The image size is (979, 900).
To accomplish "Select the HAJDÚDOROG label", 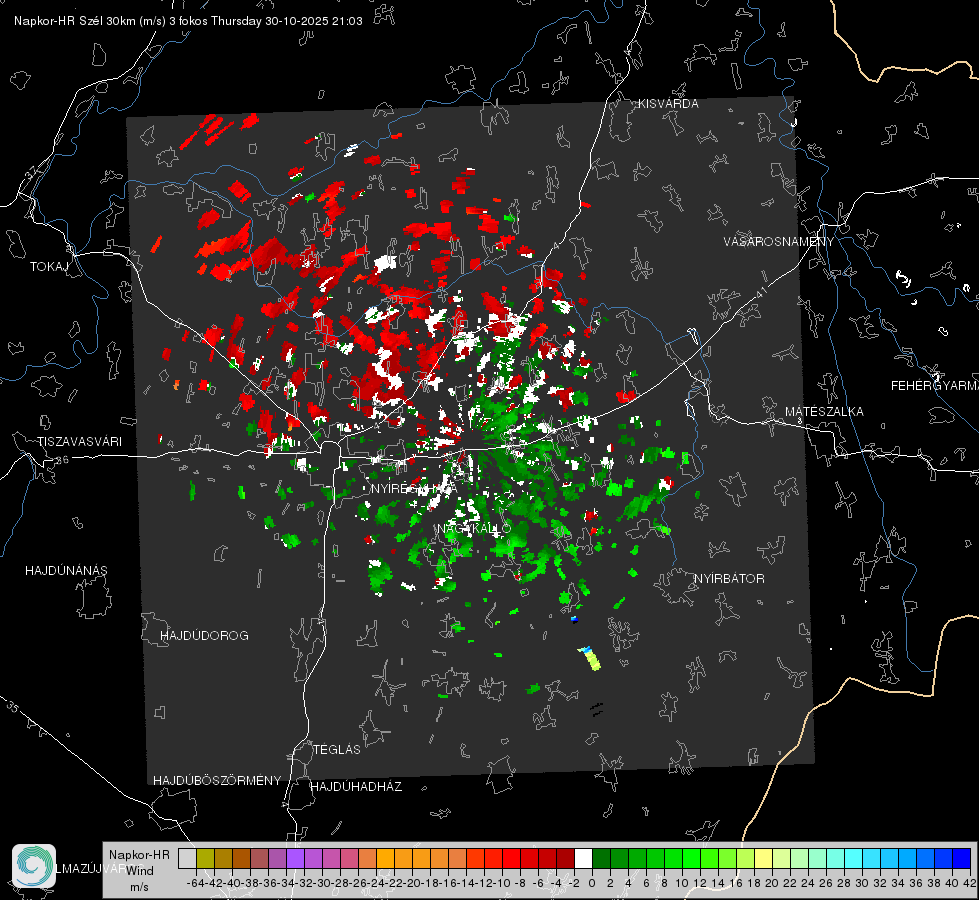I will coord(204,635).
